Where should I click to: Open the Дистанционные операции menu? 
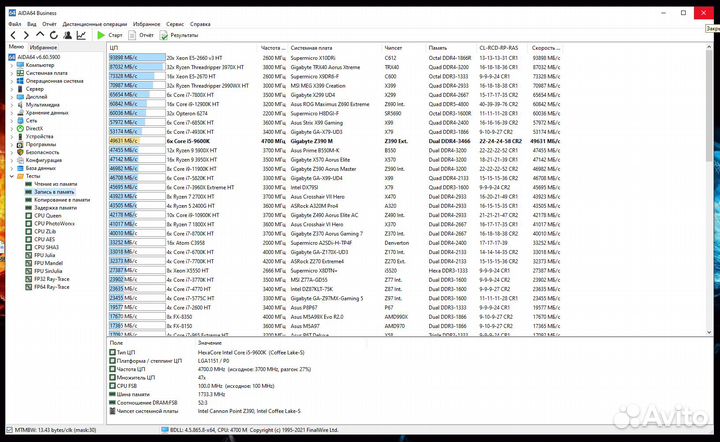95,24
